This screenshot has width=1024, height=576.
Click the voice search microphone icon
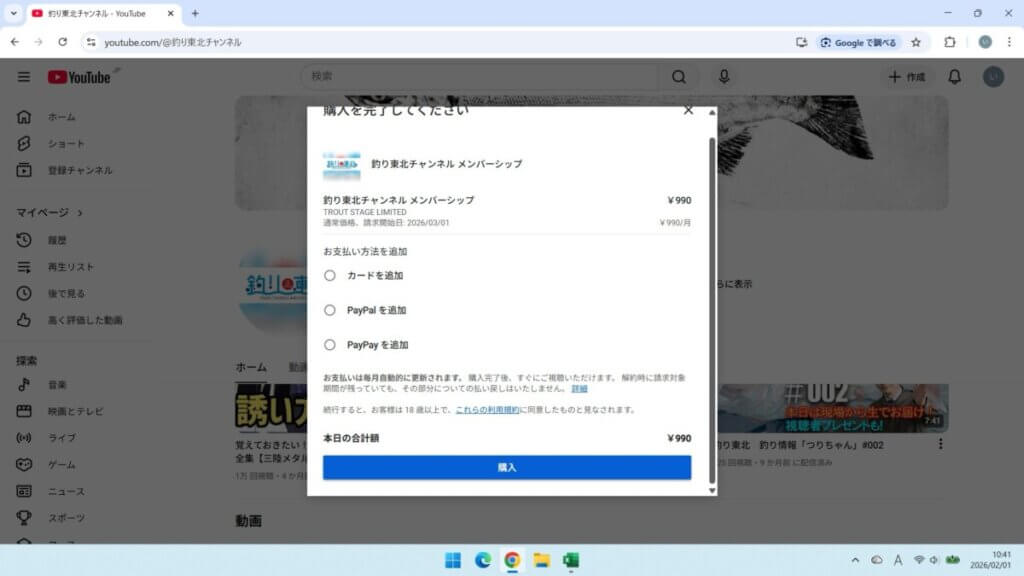(724, 77)
